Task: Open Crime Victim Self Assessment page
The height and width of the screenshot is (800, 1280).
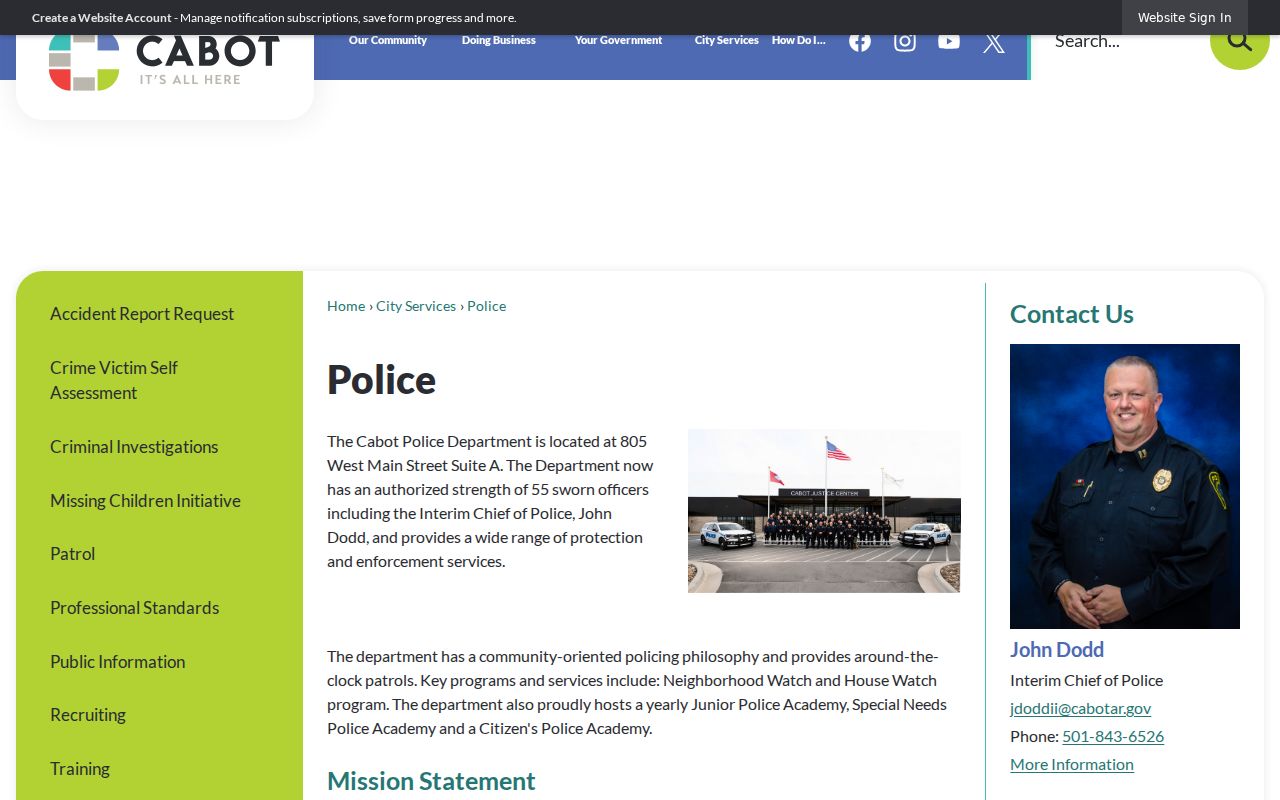Action: 114,380
